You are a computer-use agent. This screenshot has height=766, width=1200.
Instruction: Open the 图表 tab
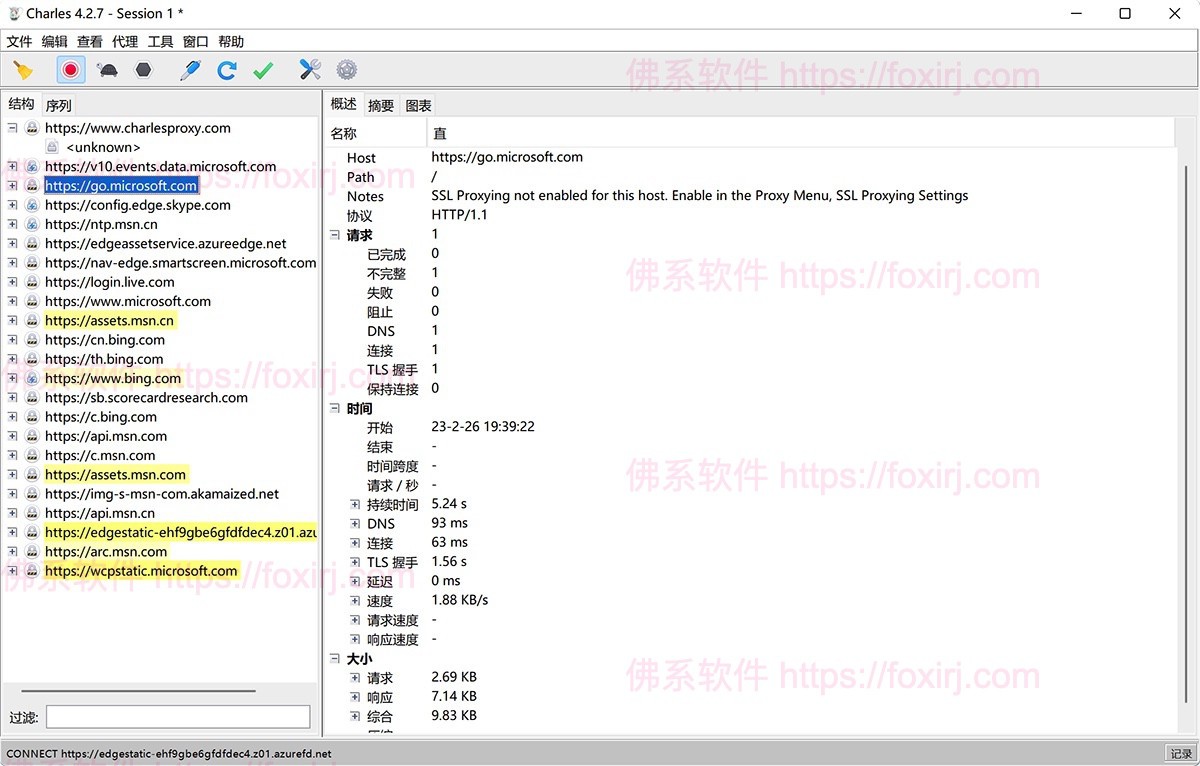419,105
